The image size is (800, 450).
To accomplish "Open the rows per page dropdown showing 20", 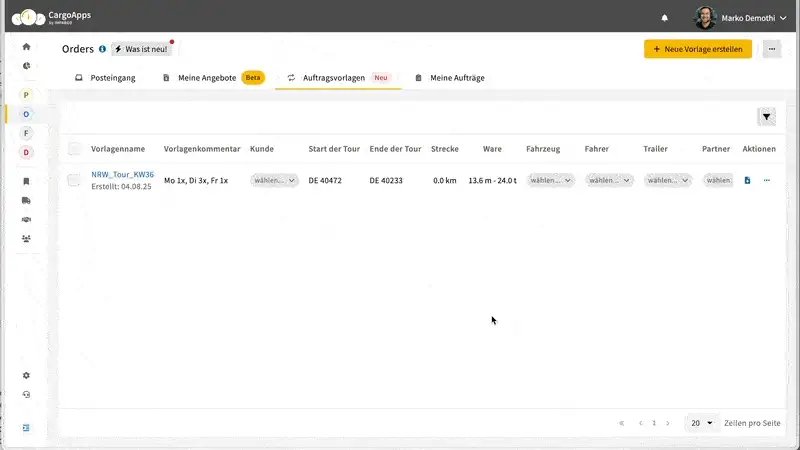I will coord(702,423).
